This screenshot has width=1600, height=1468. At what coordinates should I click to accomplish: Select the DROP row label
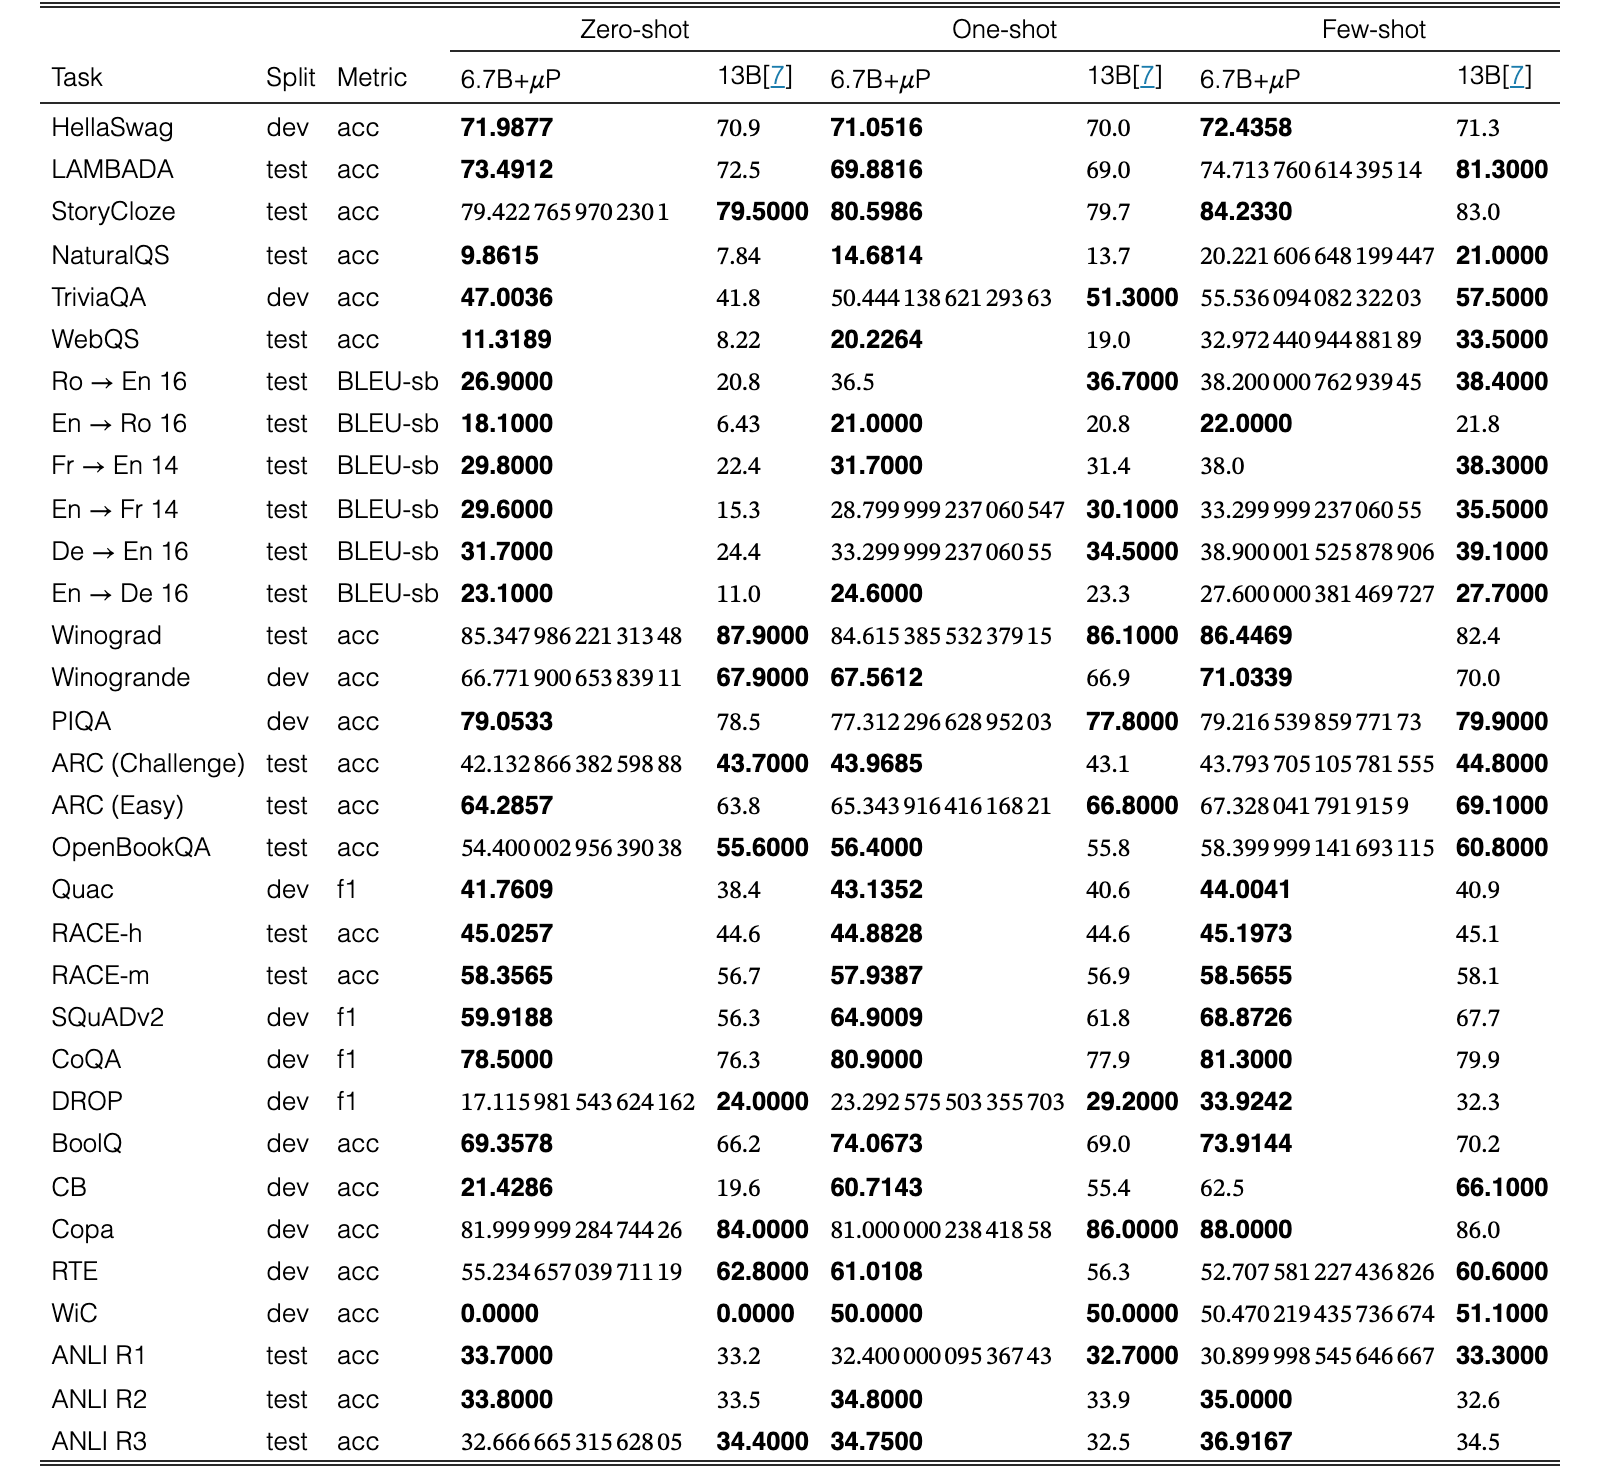(87, 1102)
